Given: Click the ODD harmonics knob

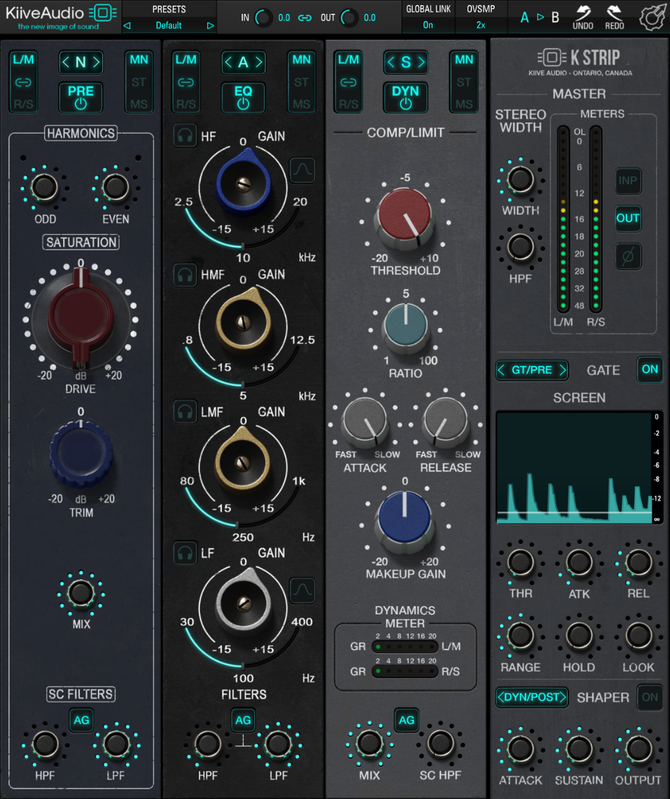Looking at the screenshot, I should click(44, 187).
